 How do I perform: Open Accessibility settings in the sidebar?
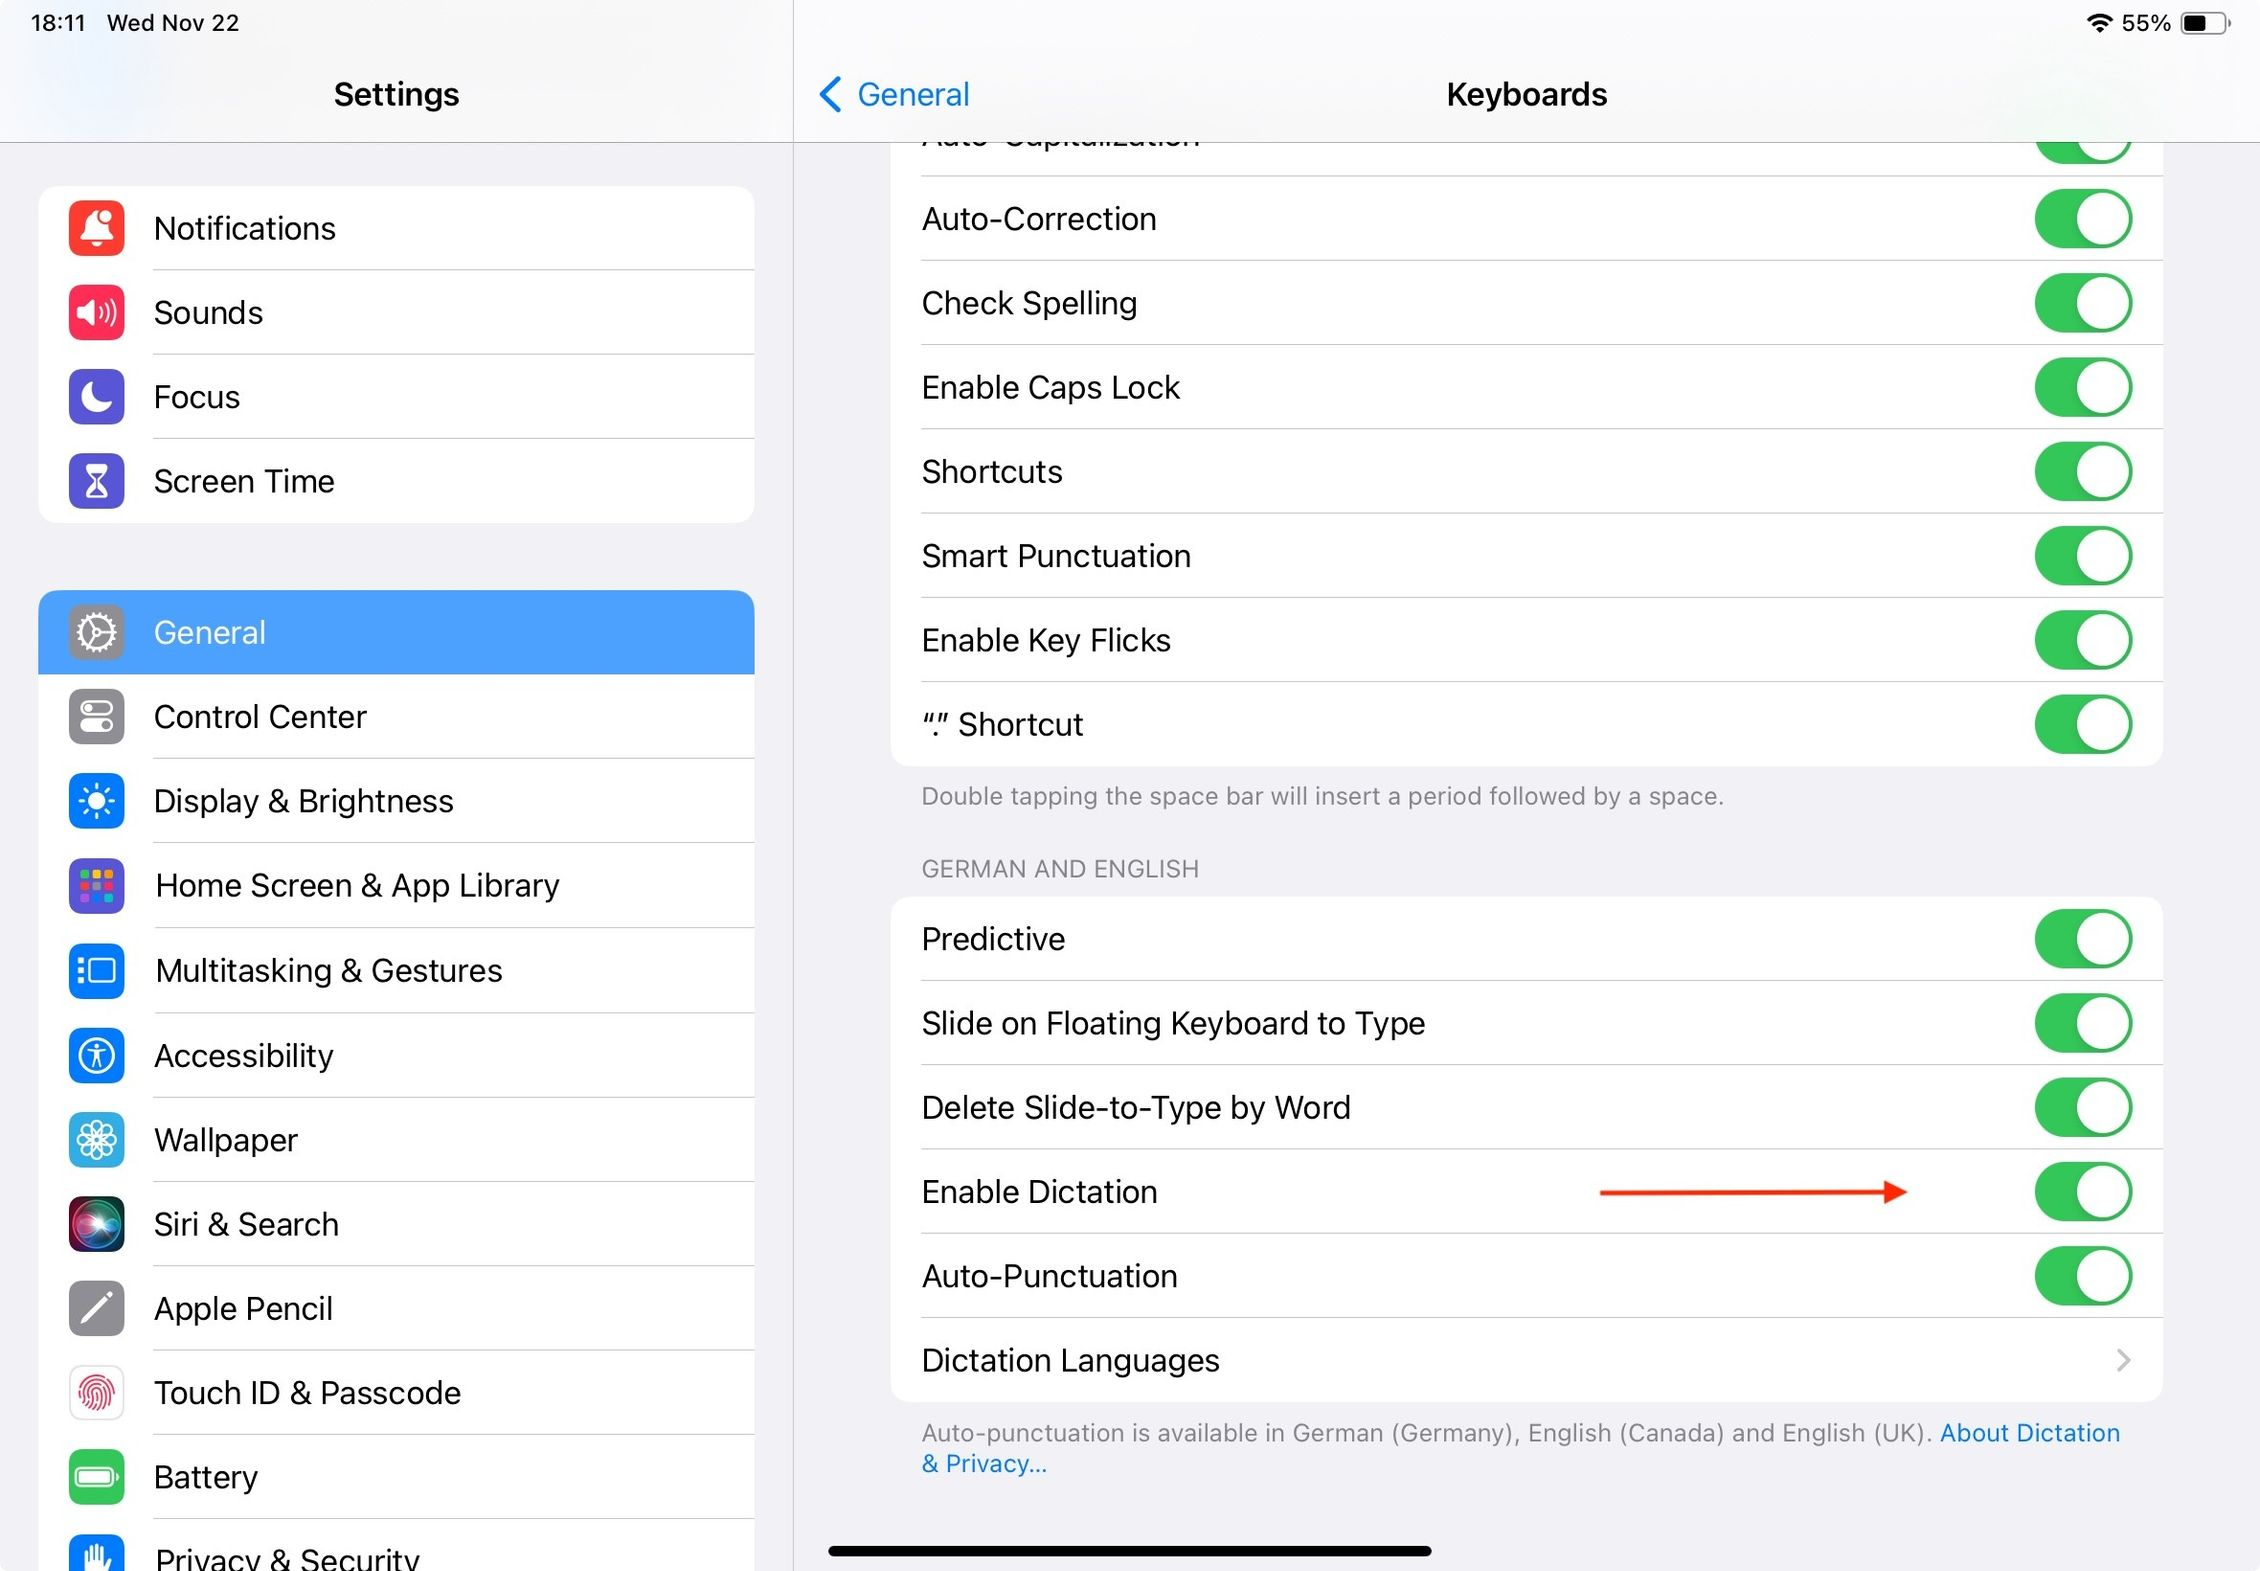[x=243, y=1056]
